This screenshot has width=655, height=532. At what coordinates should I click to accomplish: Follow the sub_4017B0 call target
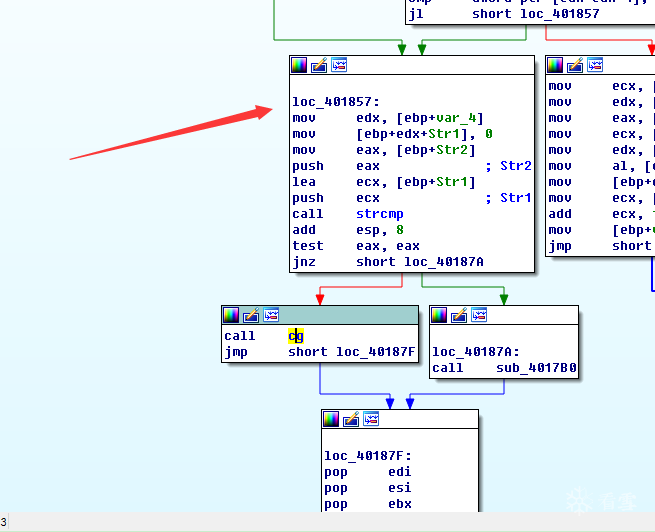point(536,368)
